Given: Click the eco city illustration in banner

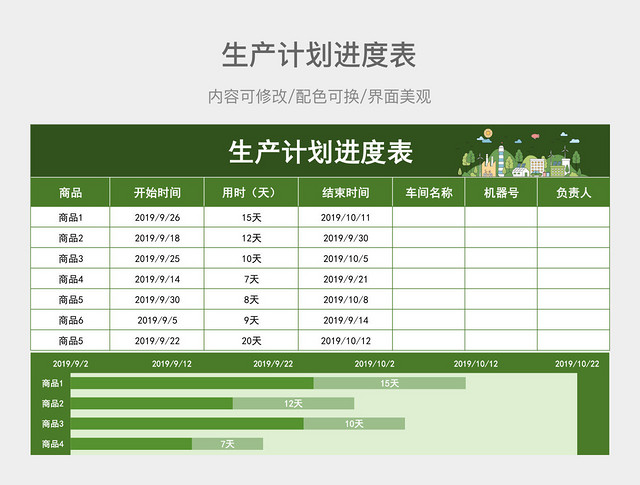Looking at the screenshot, I should point(521,153).
